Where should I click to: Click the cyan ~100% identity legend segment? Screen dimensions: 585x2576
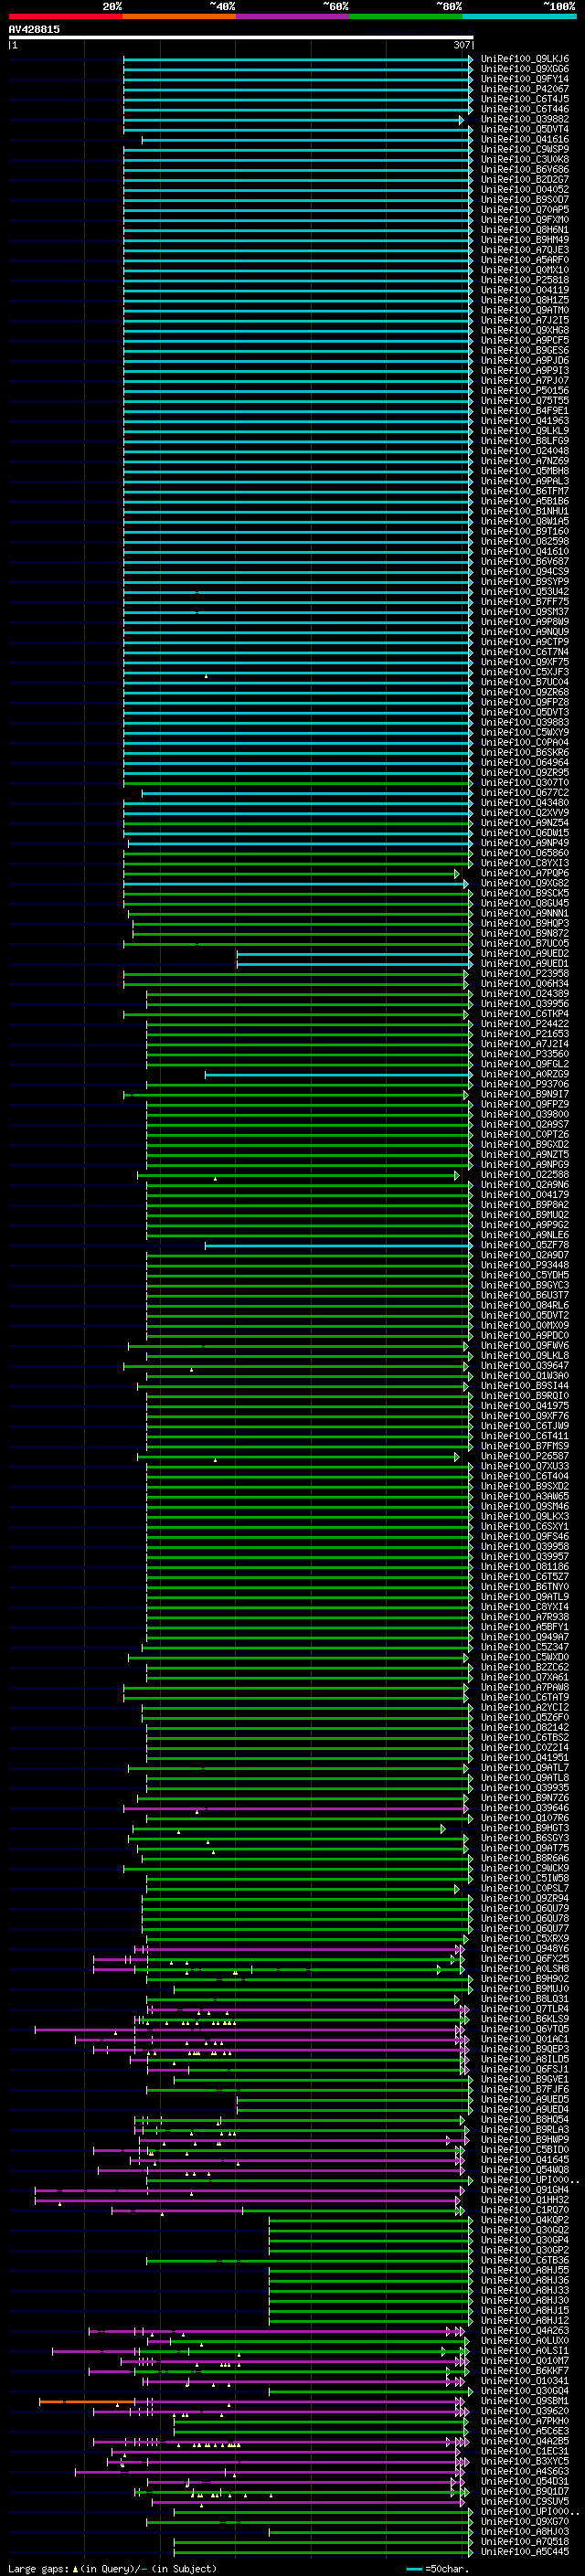(x=518, y=16)
